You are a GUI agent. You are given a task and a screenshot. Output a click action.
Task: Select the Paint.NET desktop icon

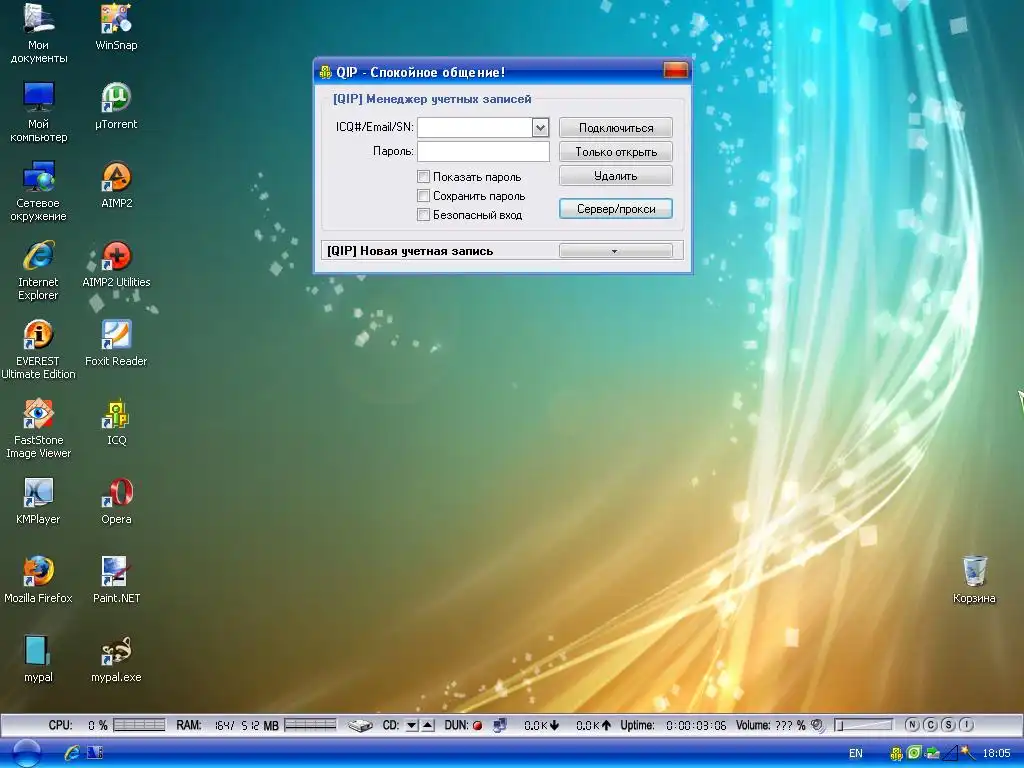click(x=116, y=579)
